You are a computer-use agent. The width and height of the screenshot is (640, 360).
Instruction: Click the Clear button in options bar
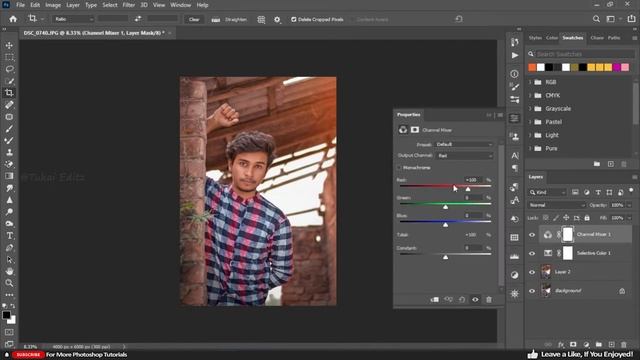point(194,19)
